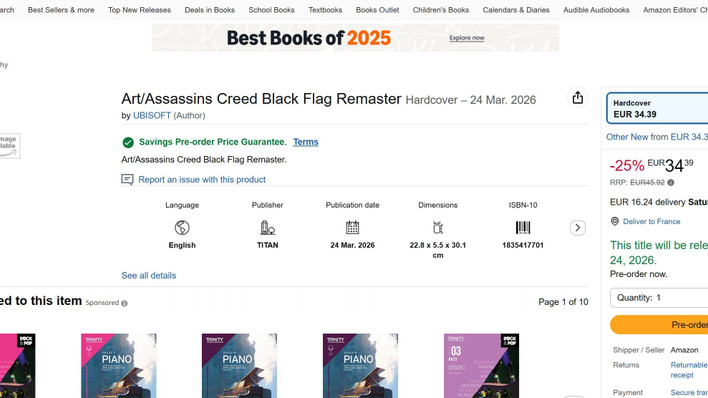This screenshot has width=708, height=398.
Task: Click the Publisher building icon
Action: tap(267, 228)
